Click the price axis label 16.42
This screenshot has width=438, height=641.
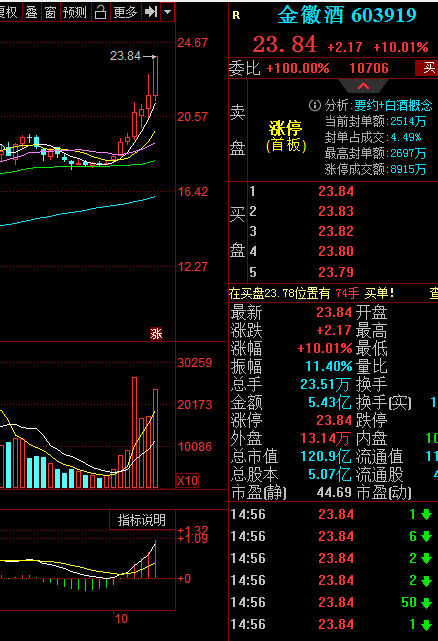click(x=193, y=191)
